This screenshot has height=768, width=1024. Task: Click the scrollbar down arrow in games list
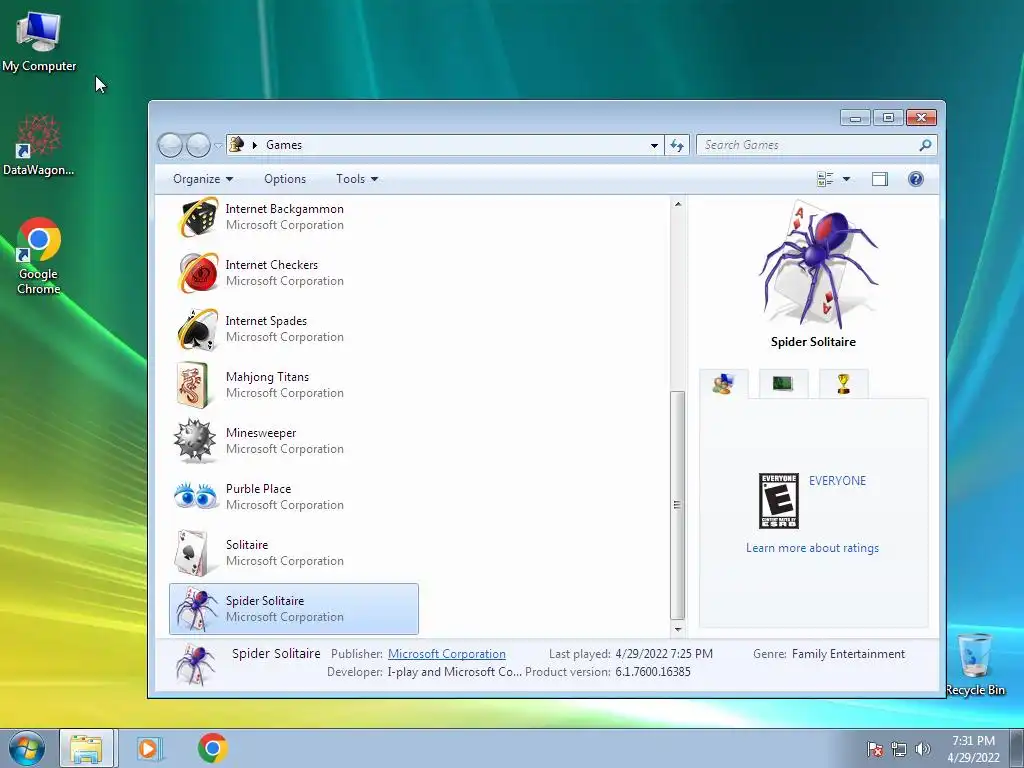pos(678,630)
